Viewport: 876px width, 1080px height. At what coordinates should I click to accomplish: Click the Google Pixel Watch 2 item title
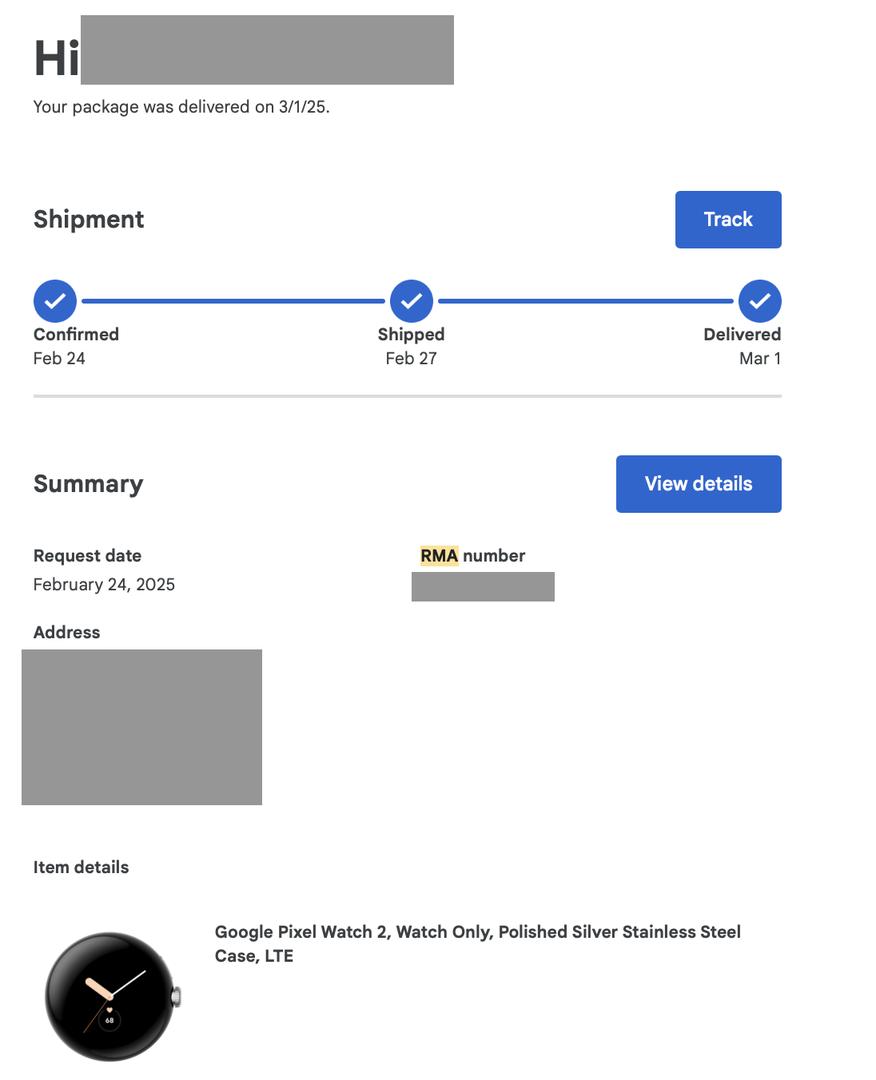(x=477, y=943)
